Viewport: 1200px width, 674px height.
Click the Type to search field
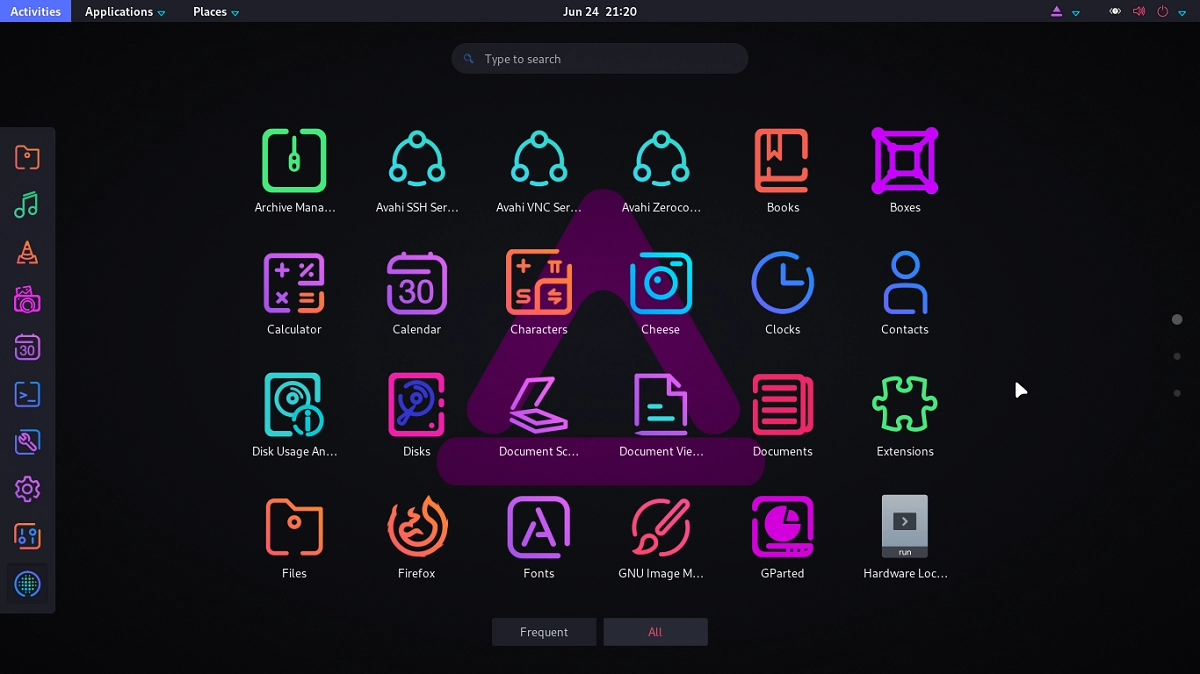coord(600,59)
